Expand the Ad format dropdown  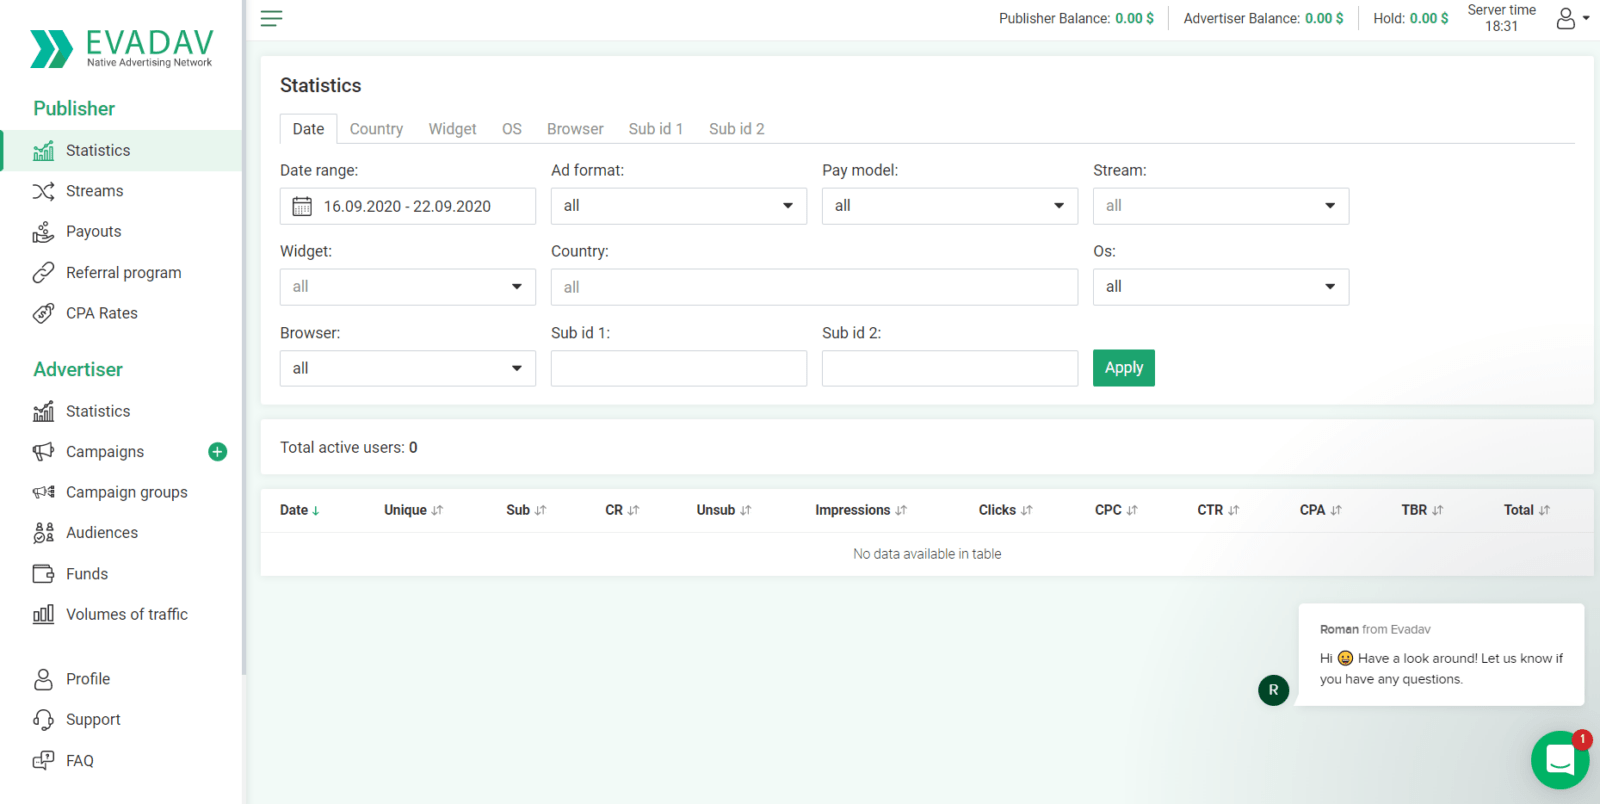point(678,206)
